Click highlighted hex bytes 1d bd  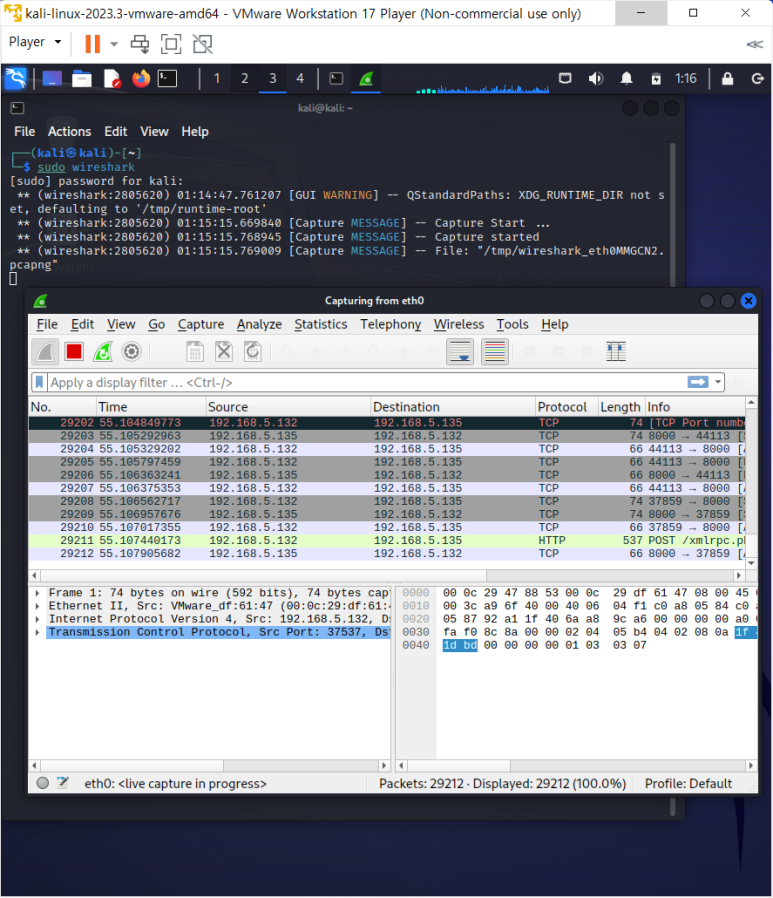(460, 645)
